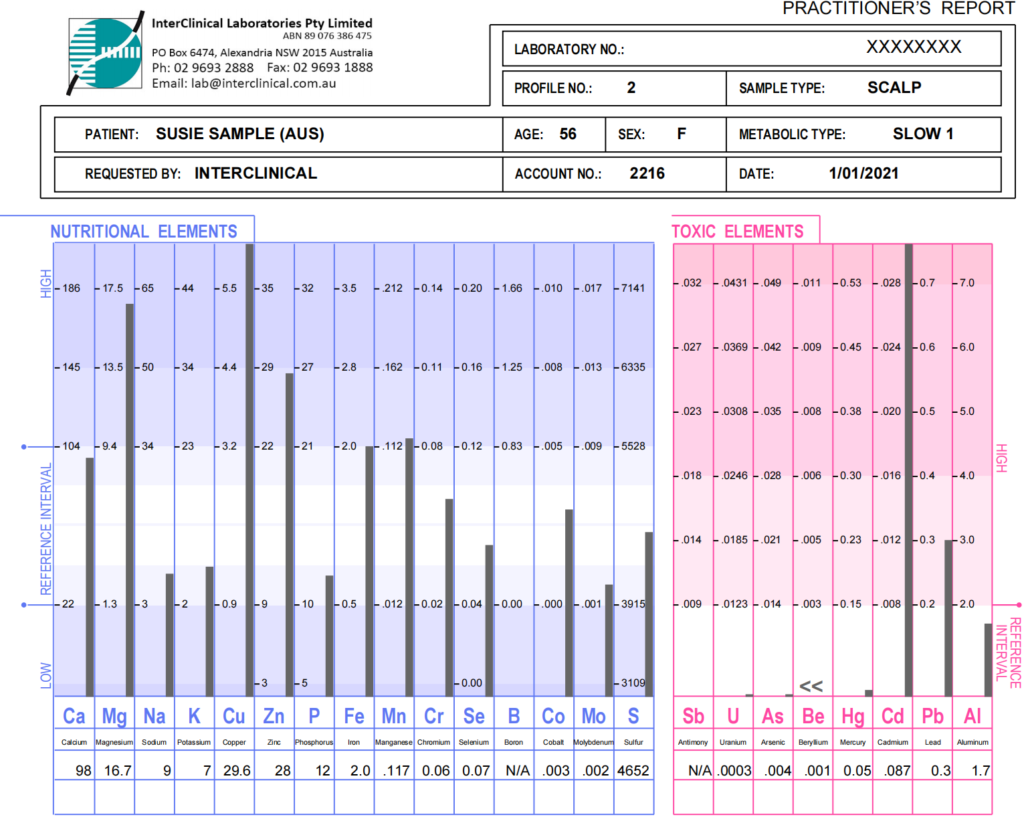Click the Se Selenium element symbol
The height and width of the screenshot is (823, 1024).
pos(473,717)
